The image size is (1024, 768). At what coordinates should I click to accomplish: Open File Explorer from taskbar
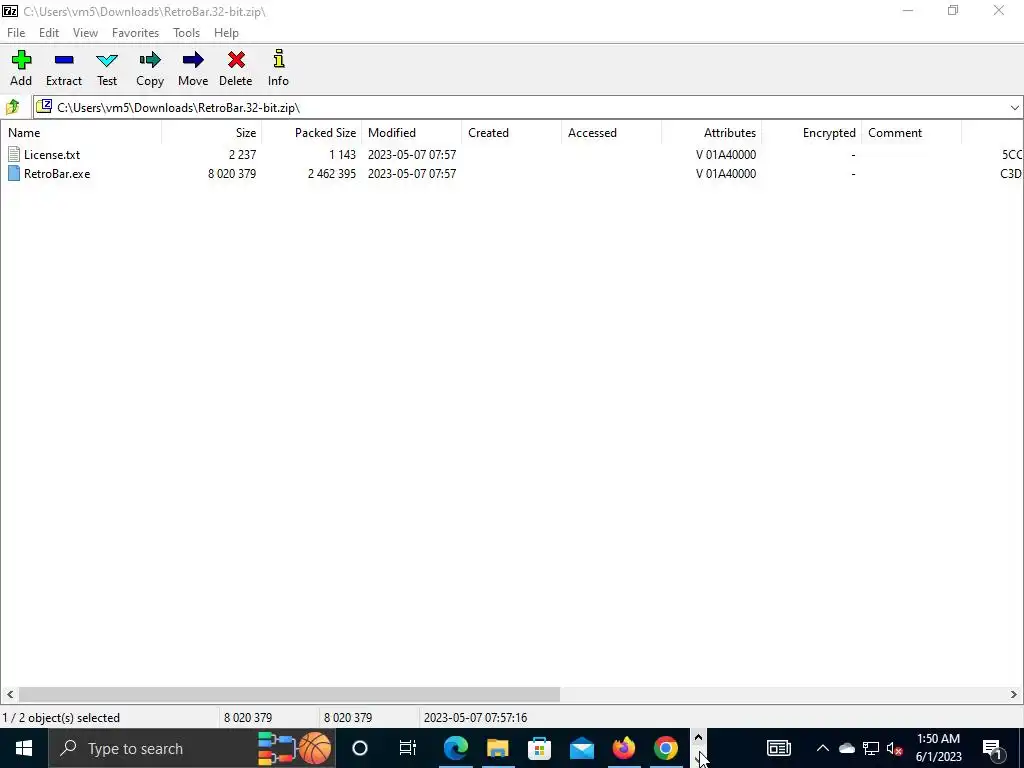[x=498, y=748]
